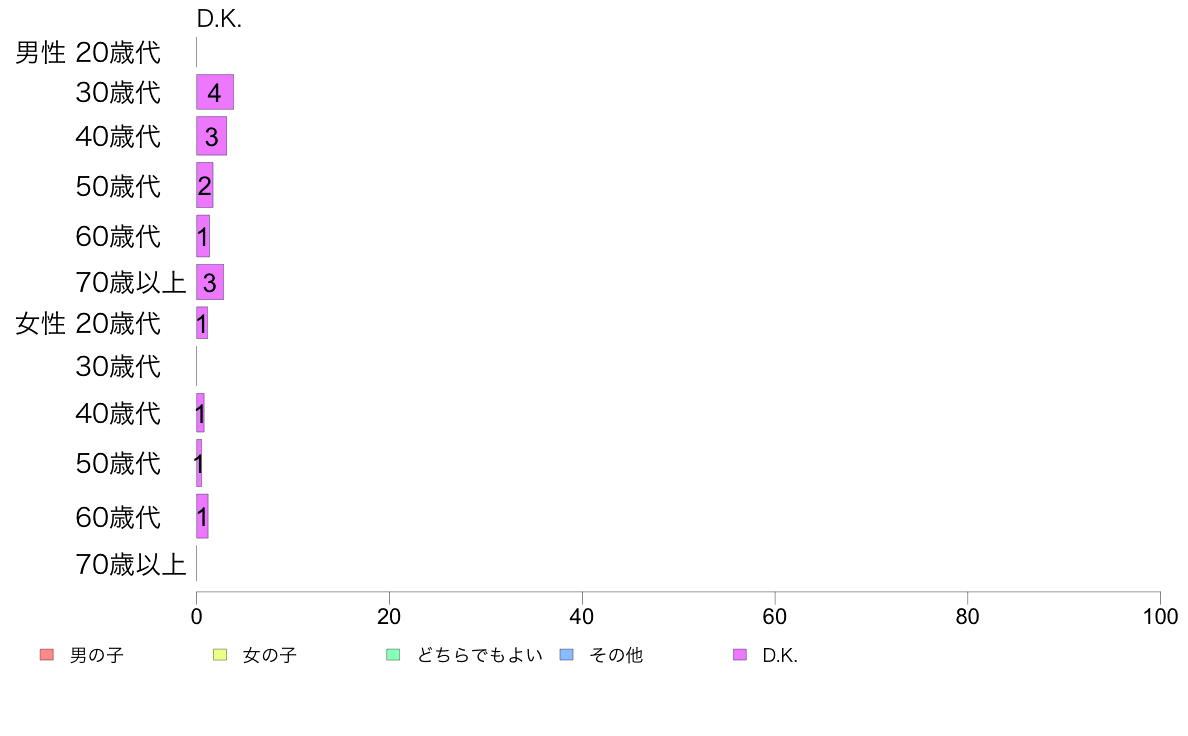Select the 男性 50歳代 bar labeled 2
The height and width of the screenshot is (736, 1188).
point(205,185)
